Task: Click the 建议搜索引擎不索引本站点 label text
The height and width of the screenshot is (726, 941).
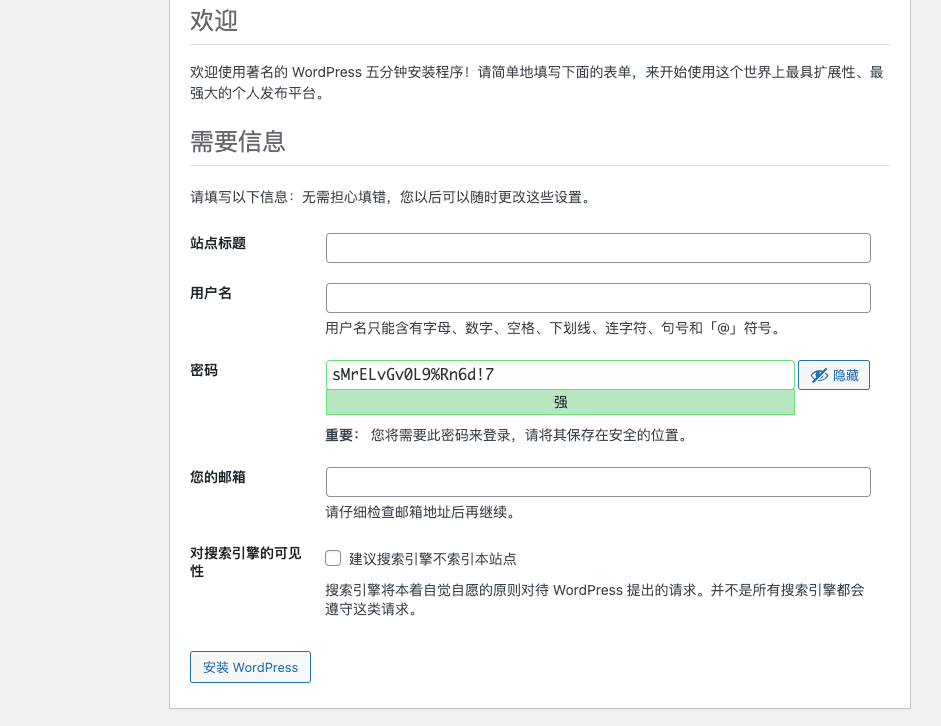Action: click(x=433, y=559)
